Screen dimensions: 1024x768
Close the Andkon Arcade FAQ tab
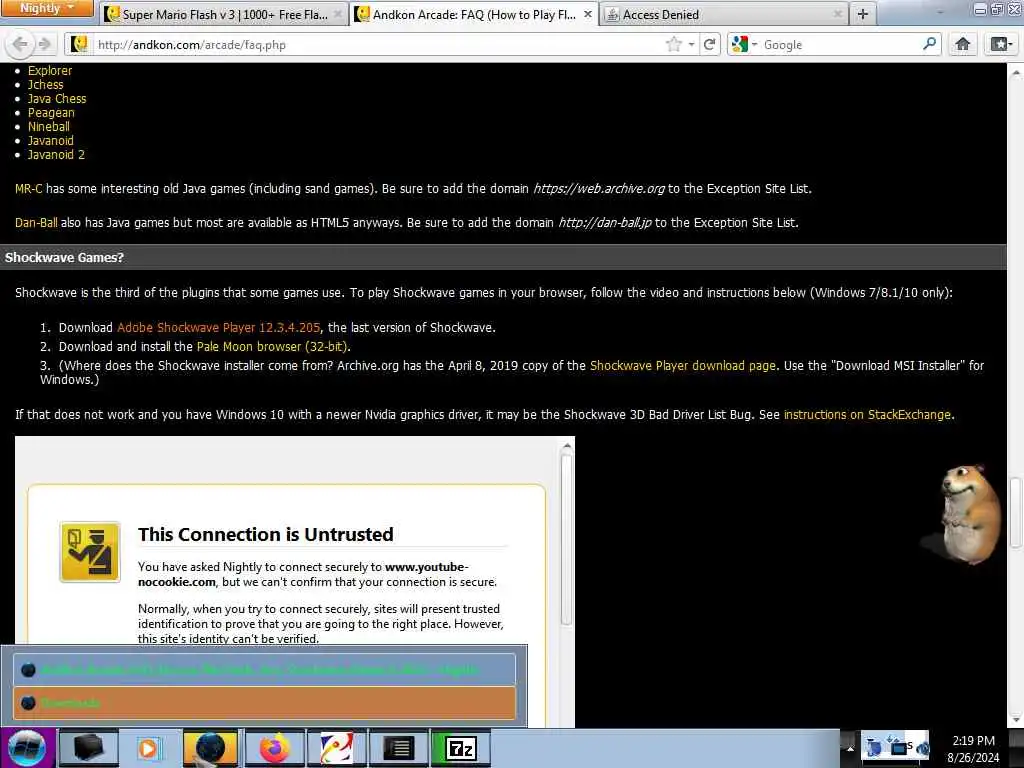[x=587, y=14]
